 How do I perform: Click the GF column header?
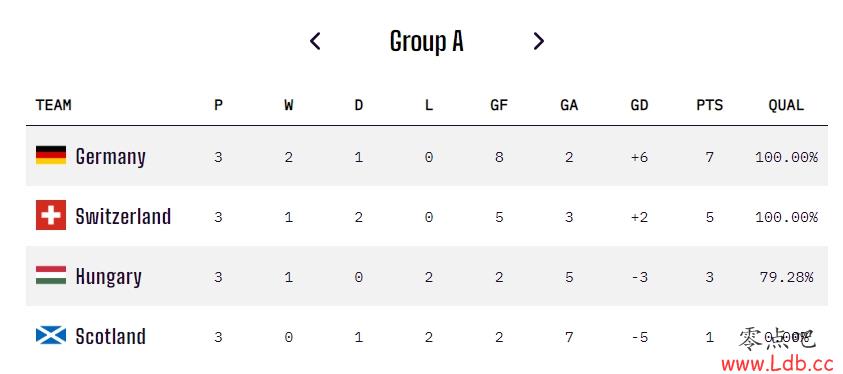tap(499, 105)
